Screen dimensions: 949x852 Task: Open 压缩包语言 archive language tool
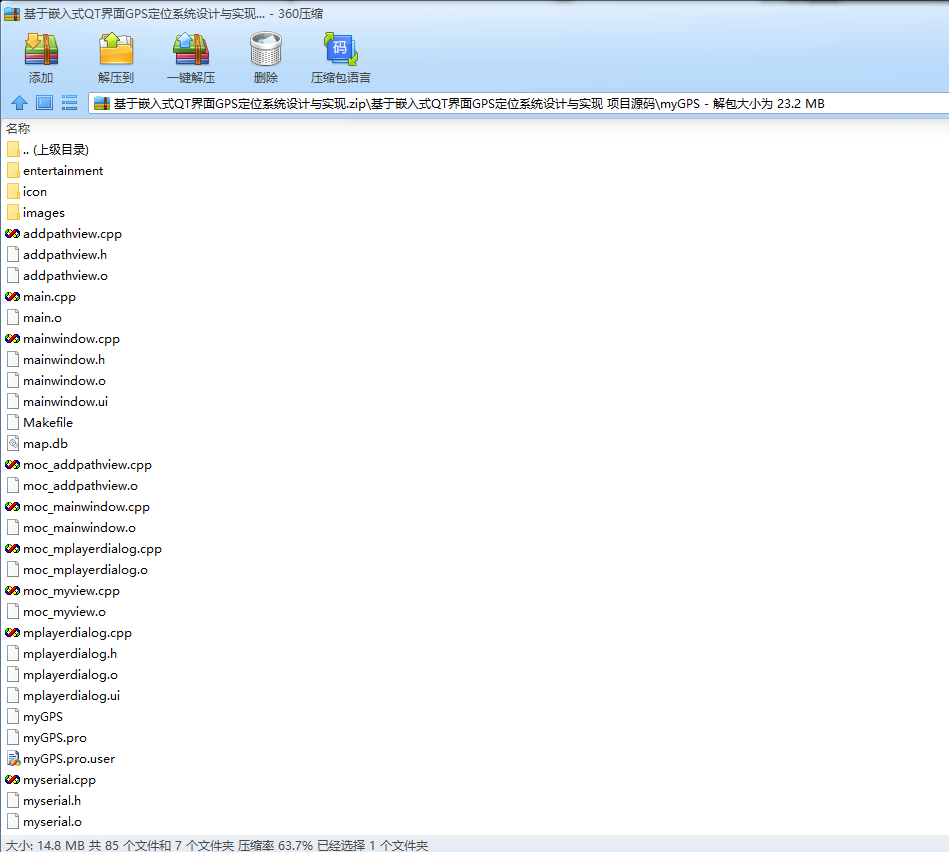(x=340, y=59)
